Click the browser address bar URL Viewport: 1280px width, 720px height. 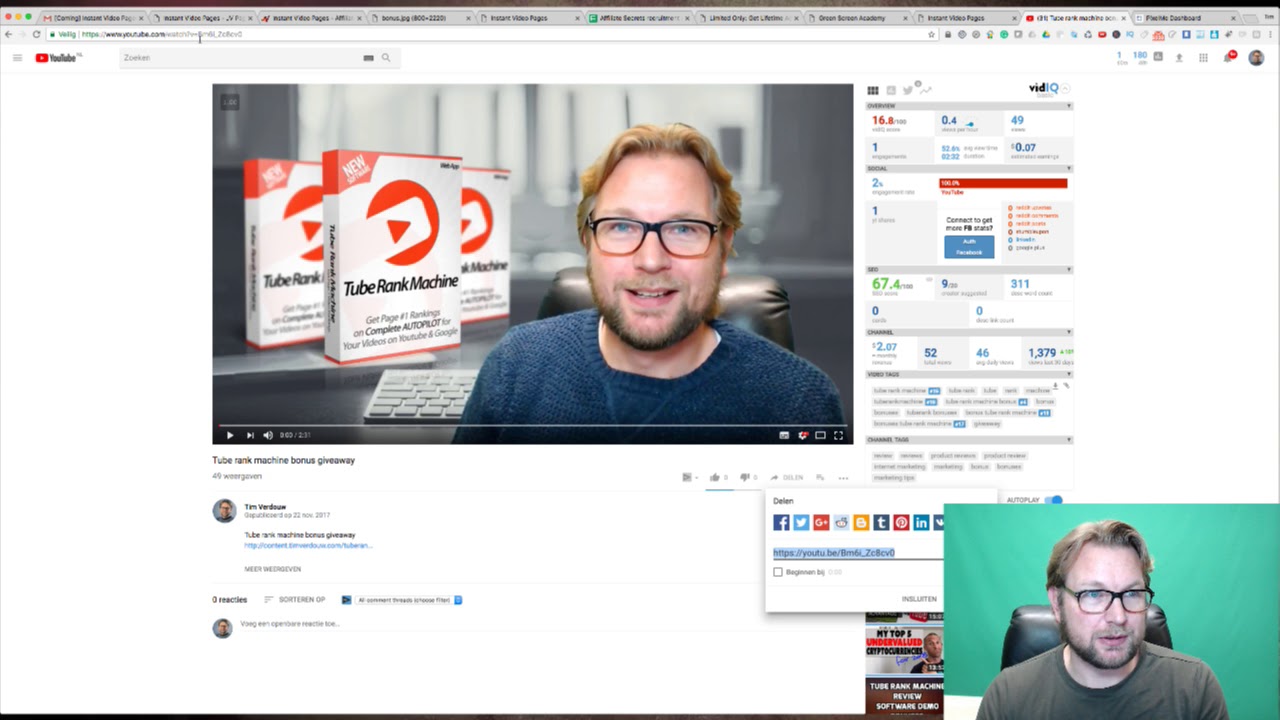point(161,34)
